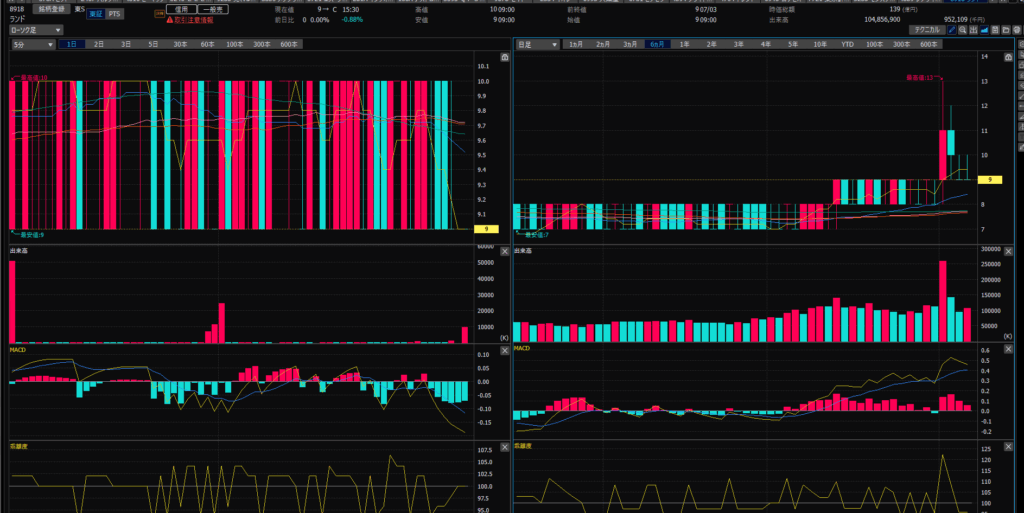
Task: Select 600本 on the 日足 chart
Action: click(929, 44)
